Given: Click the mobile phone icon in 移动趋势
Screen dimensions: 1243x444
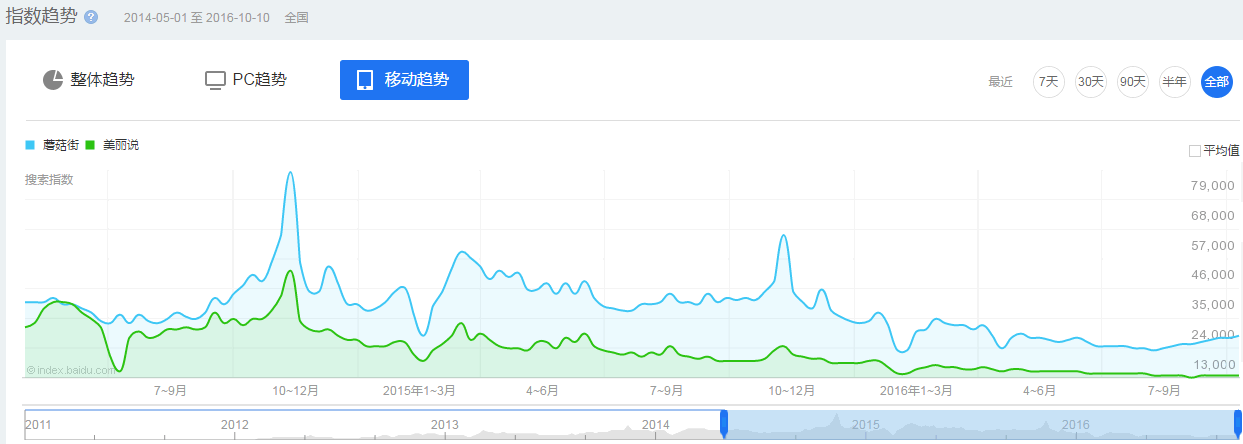Looking at the screenshot, I should tap(365, 80).
